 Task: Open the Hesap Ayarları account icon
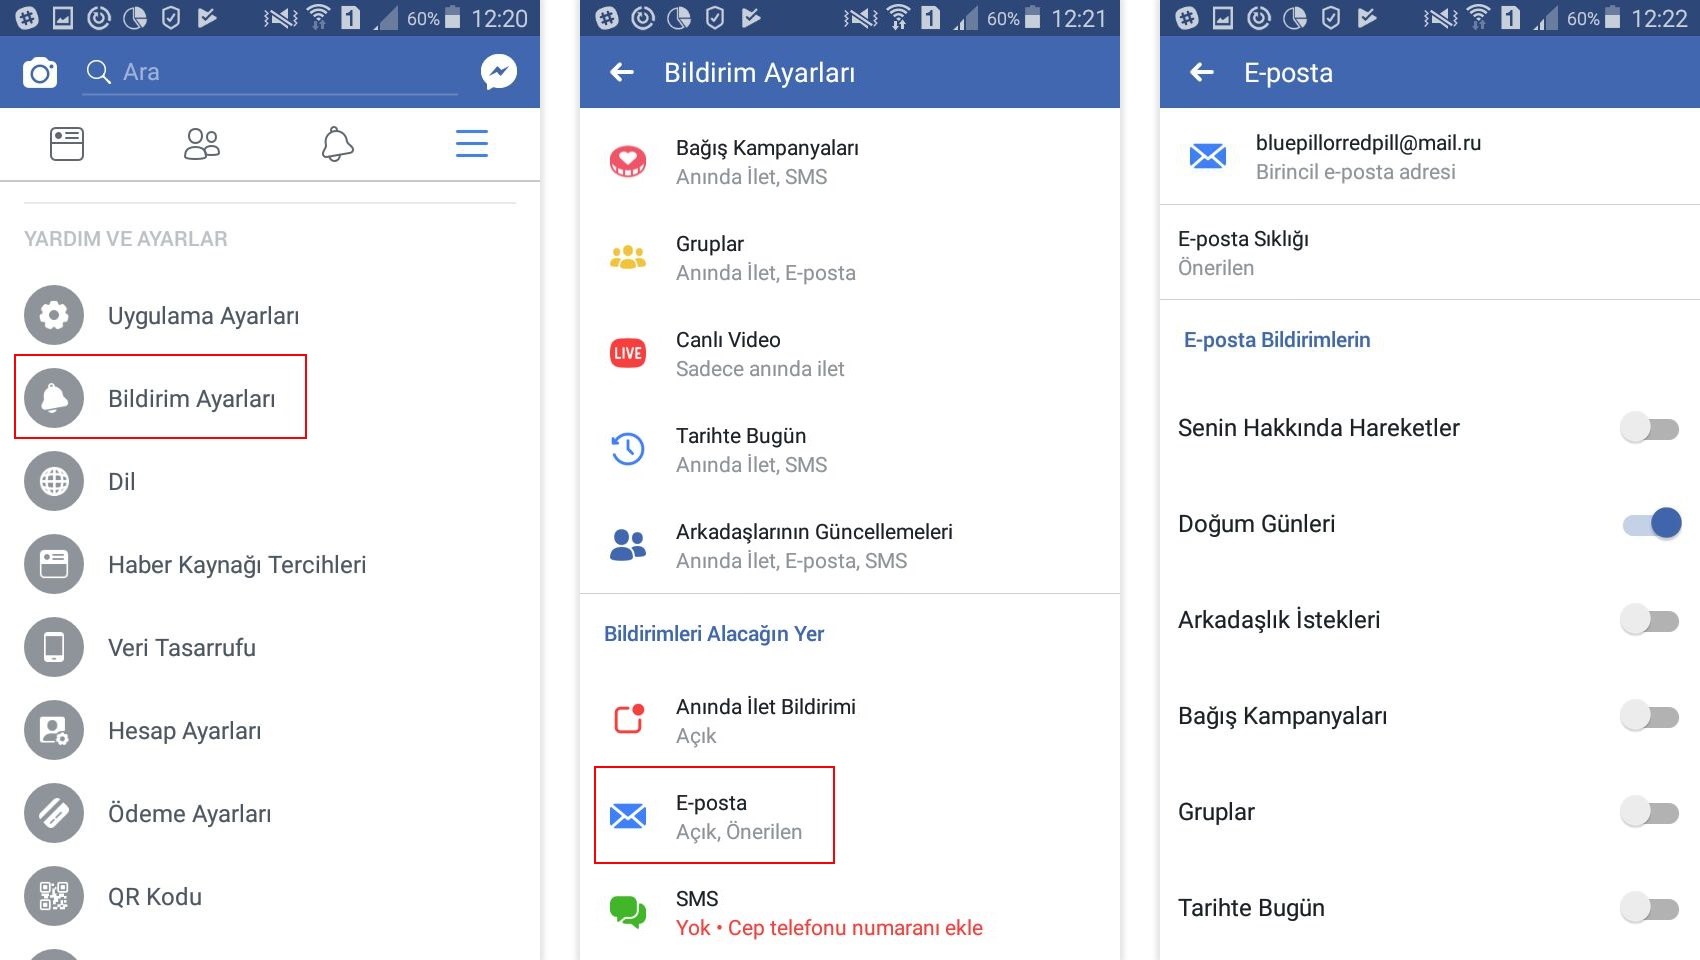point(54,730)
